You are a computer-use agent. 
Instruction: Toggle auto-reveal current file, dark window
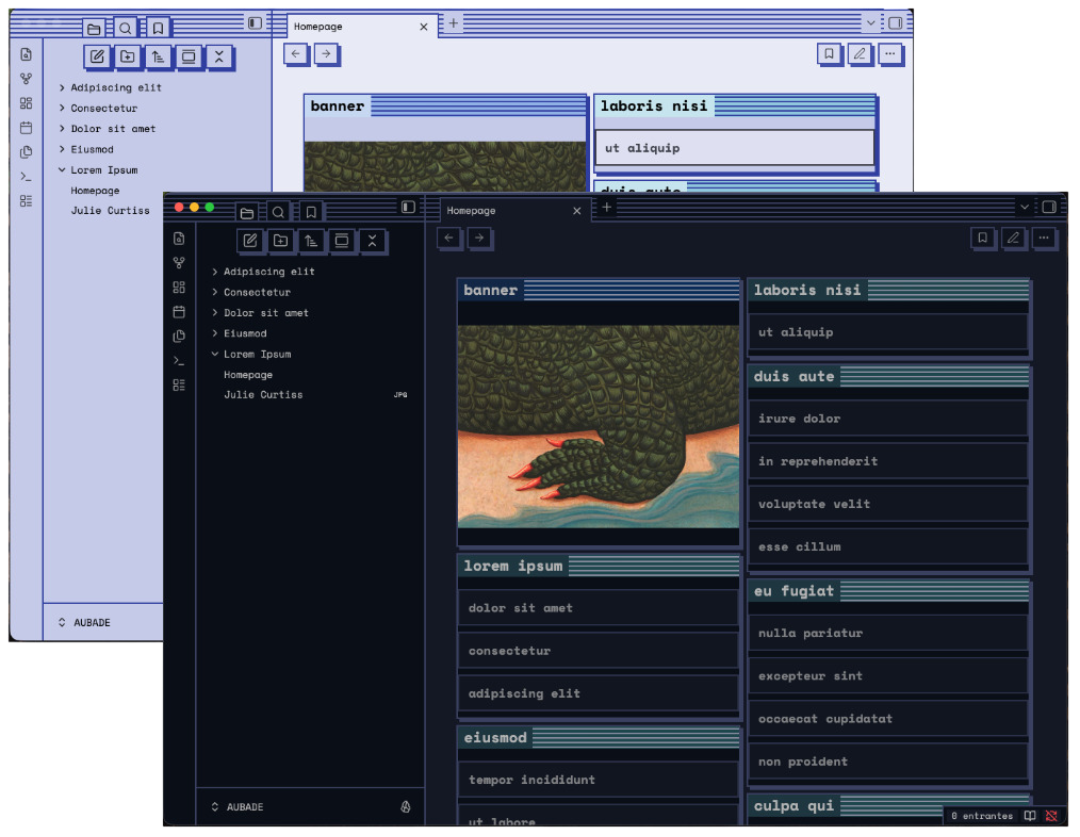[x=342, y=240]
